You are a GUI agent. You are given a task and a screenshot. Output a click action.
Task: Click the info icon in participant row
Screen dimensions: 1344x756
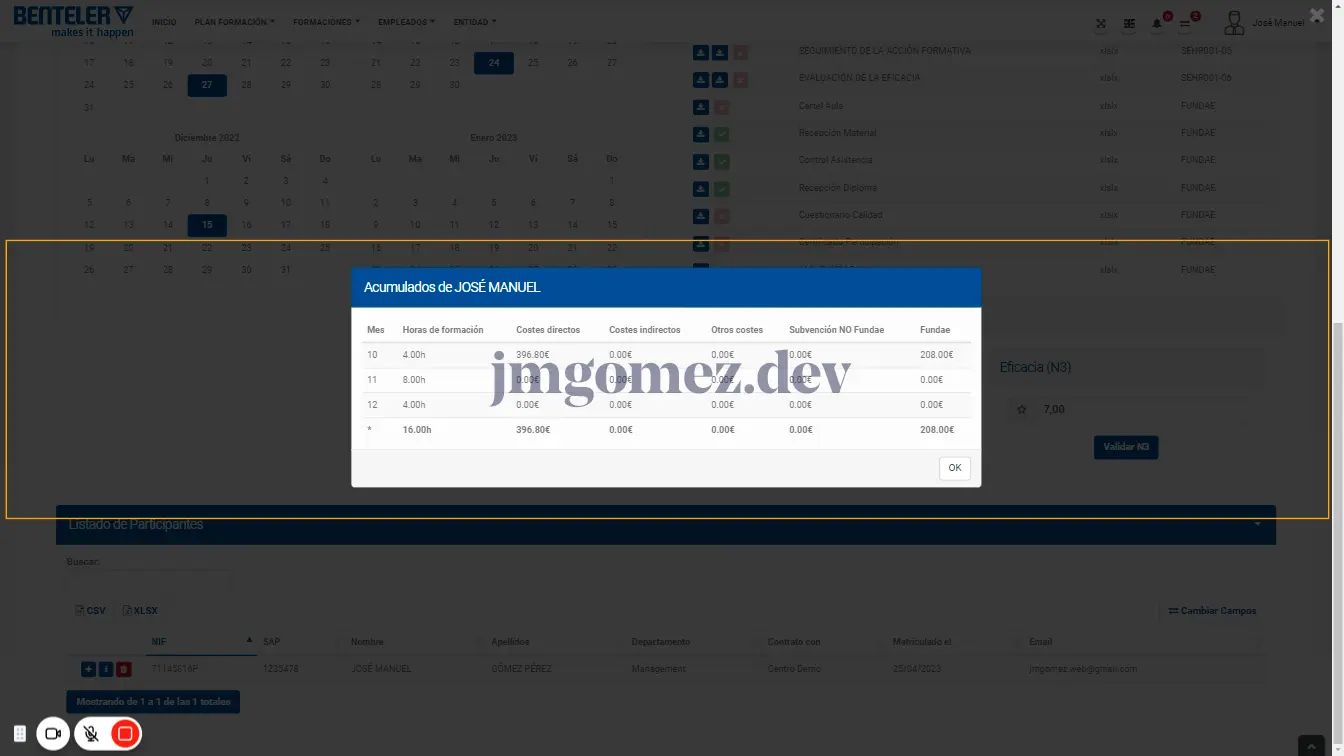pyautogui.click(x=106, y=669)
